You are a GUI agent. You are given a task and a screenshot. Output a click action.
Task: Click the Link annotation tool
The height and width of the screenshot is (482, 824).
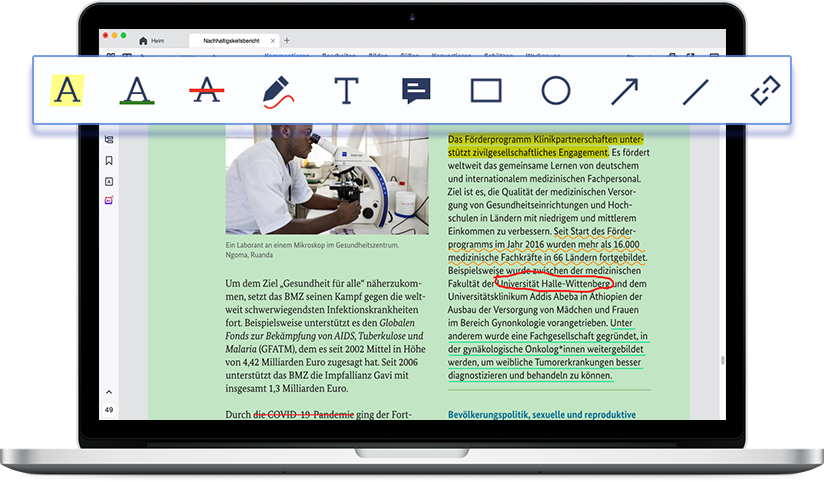(x=765, y=91)
